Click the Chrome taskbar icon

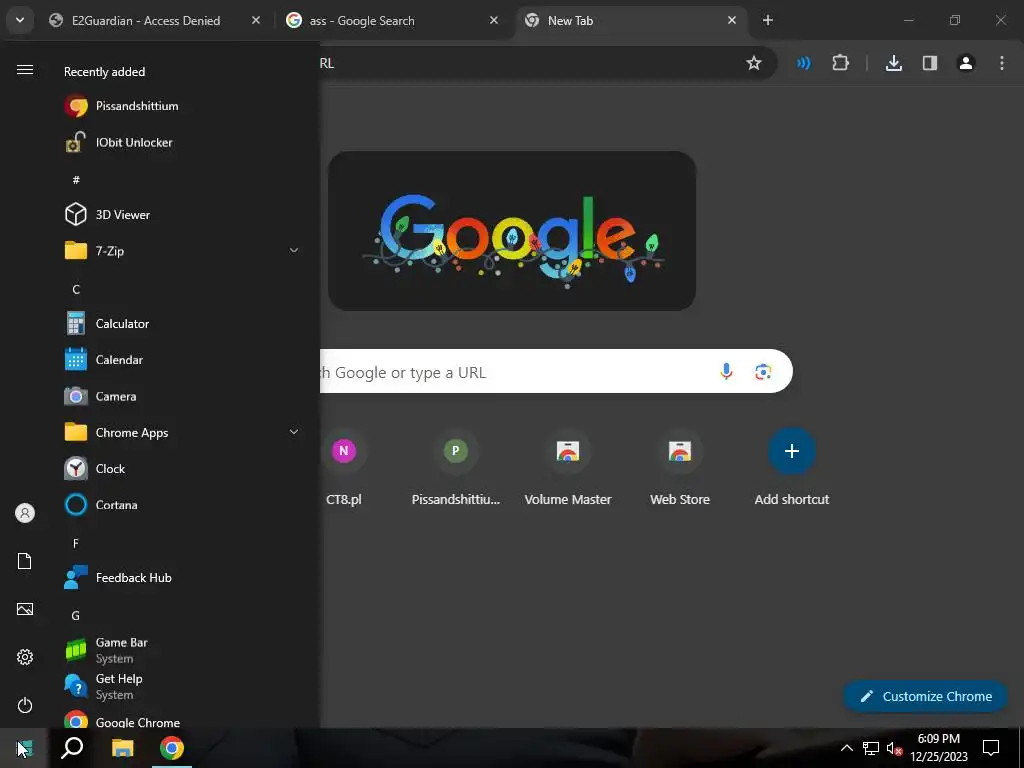point(172,748)
